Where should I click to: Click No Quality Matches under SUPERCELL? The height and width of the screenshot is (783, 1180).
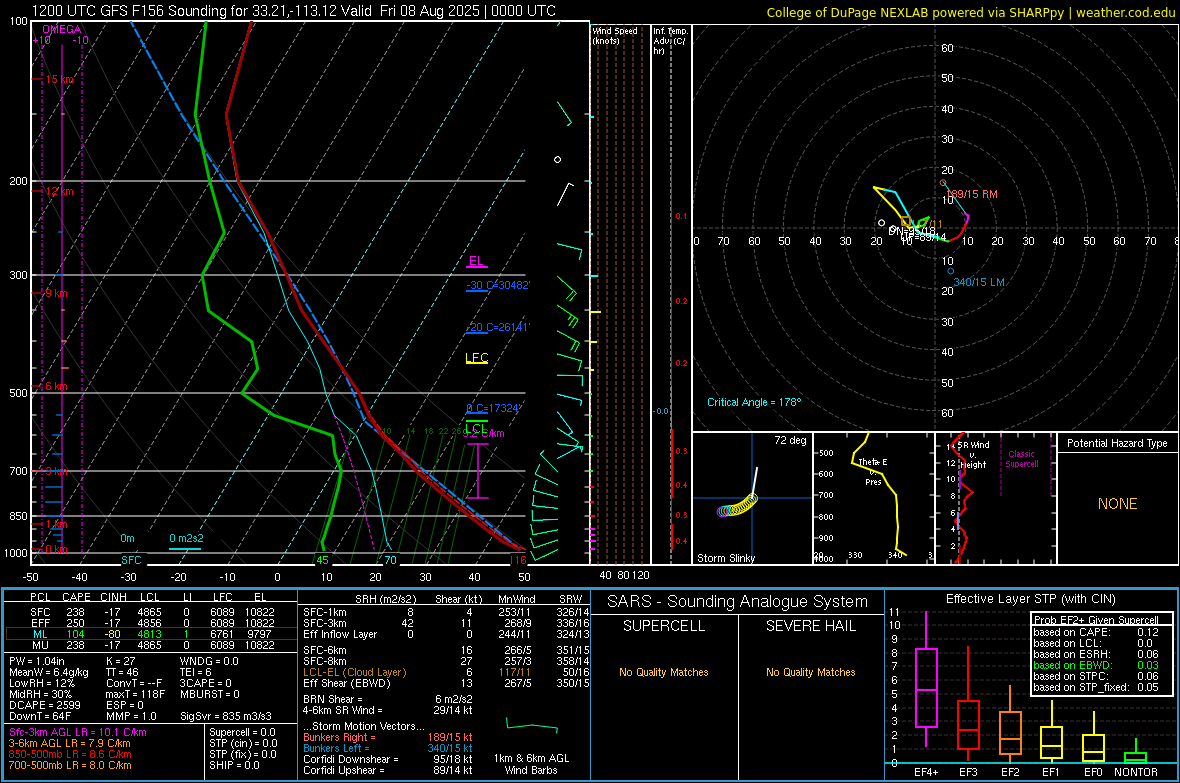coord(664,672)
